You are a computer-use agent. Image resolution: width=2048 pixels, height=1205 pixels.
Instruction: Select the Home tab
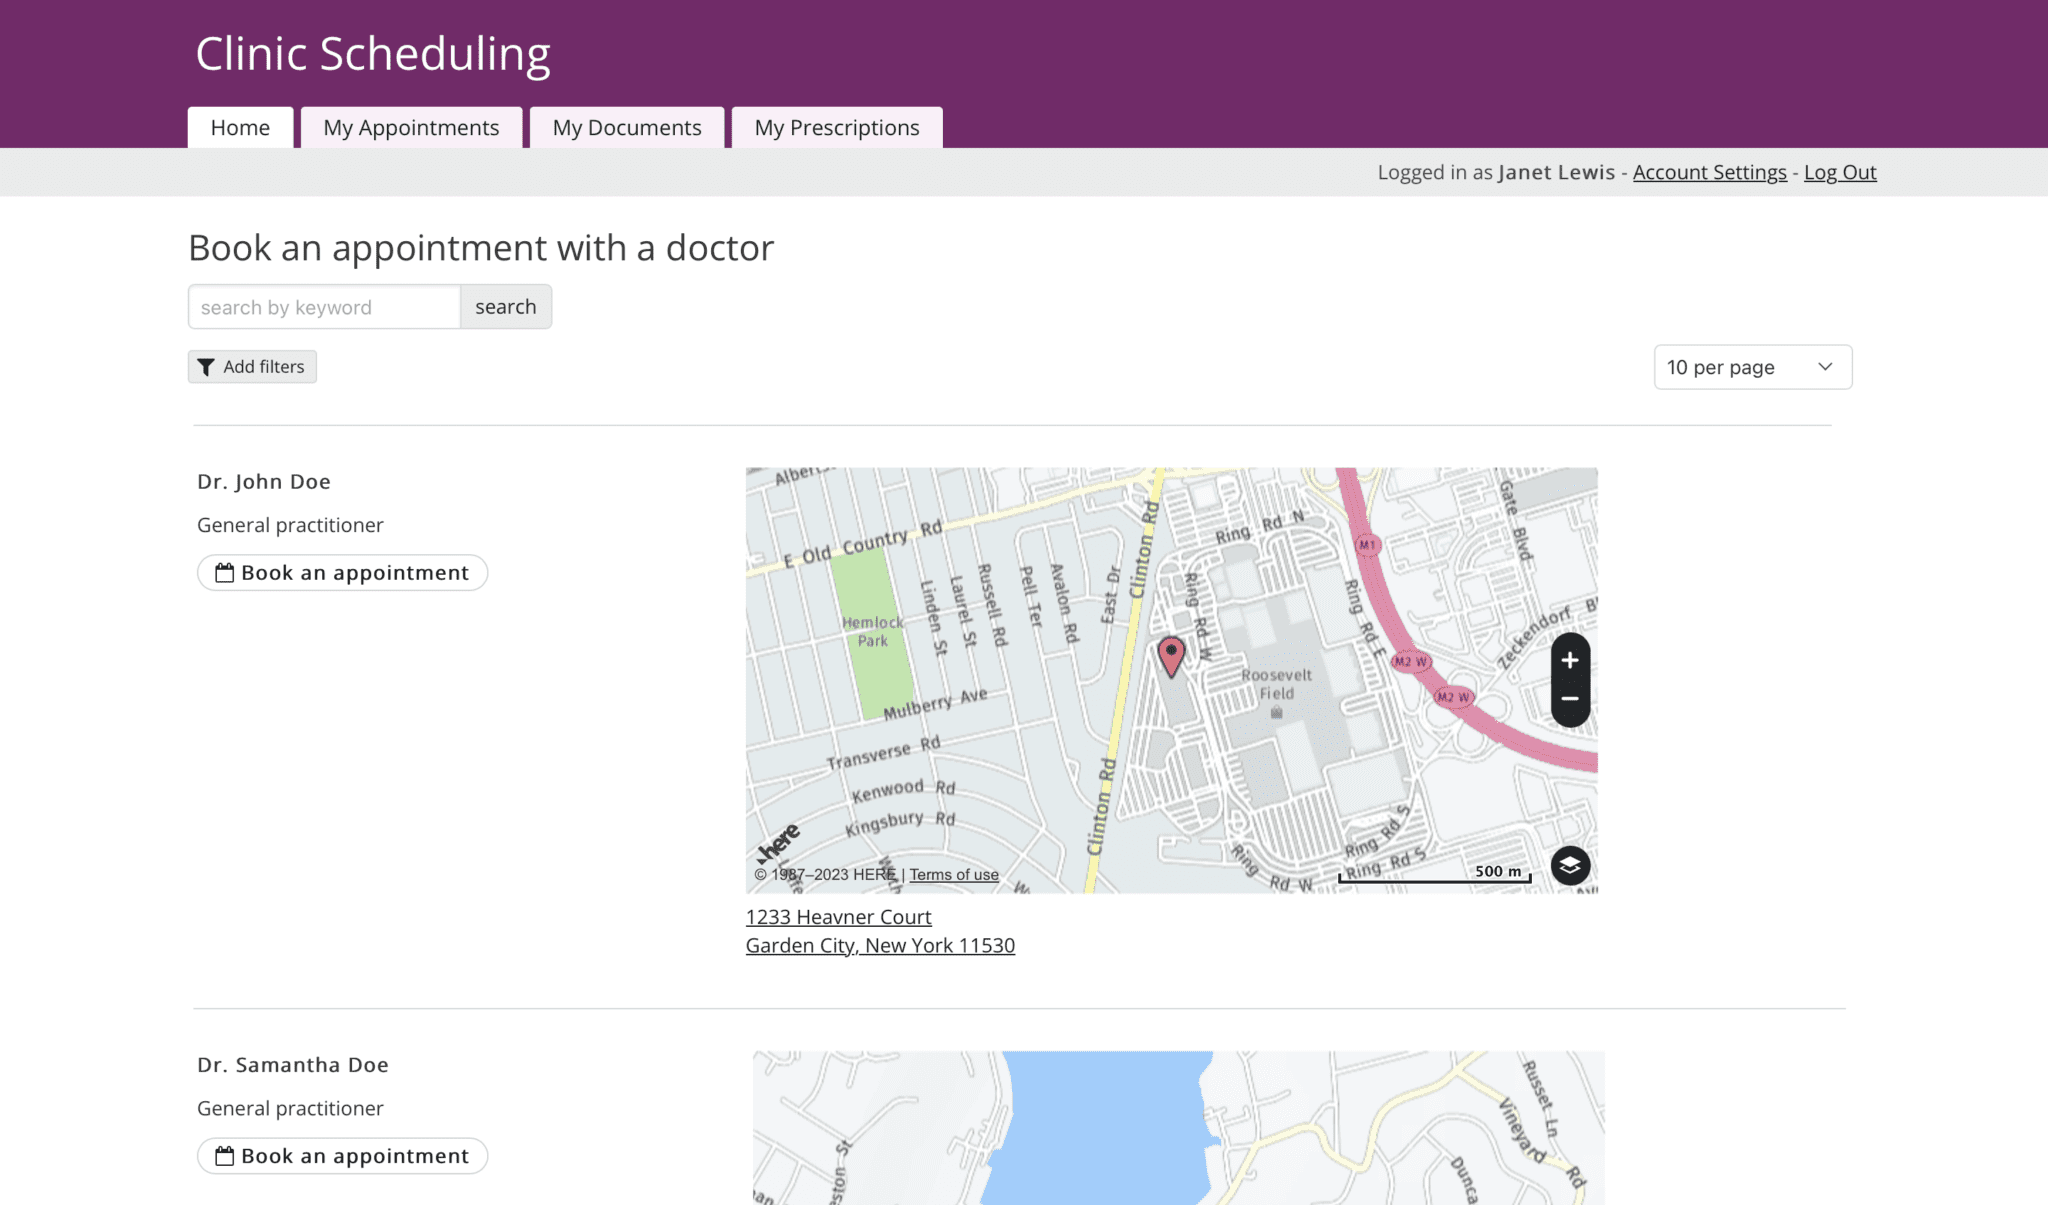coord(239,127)
